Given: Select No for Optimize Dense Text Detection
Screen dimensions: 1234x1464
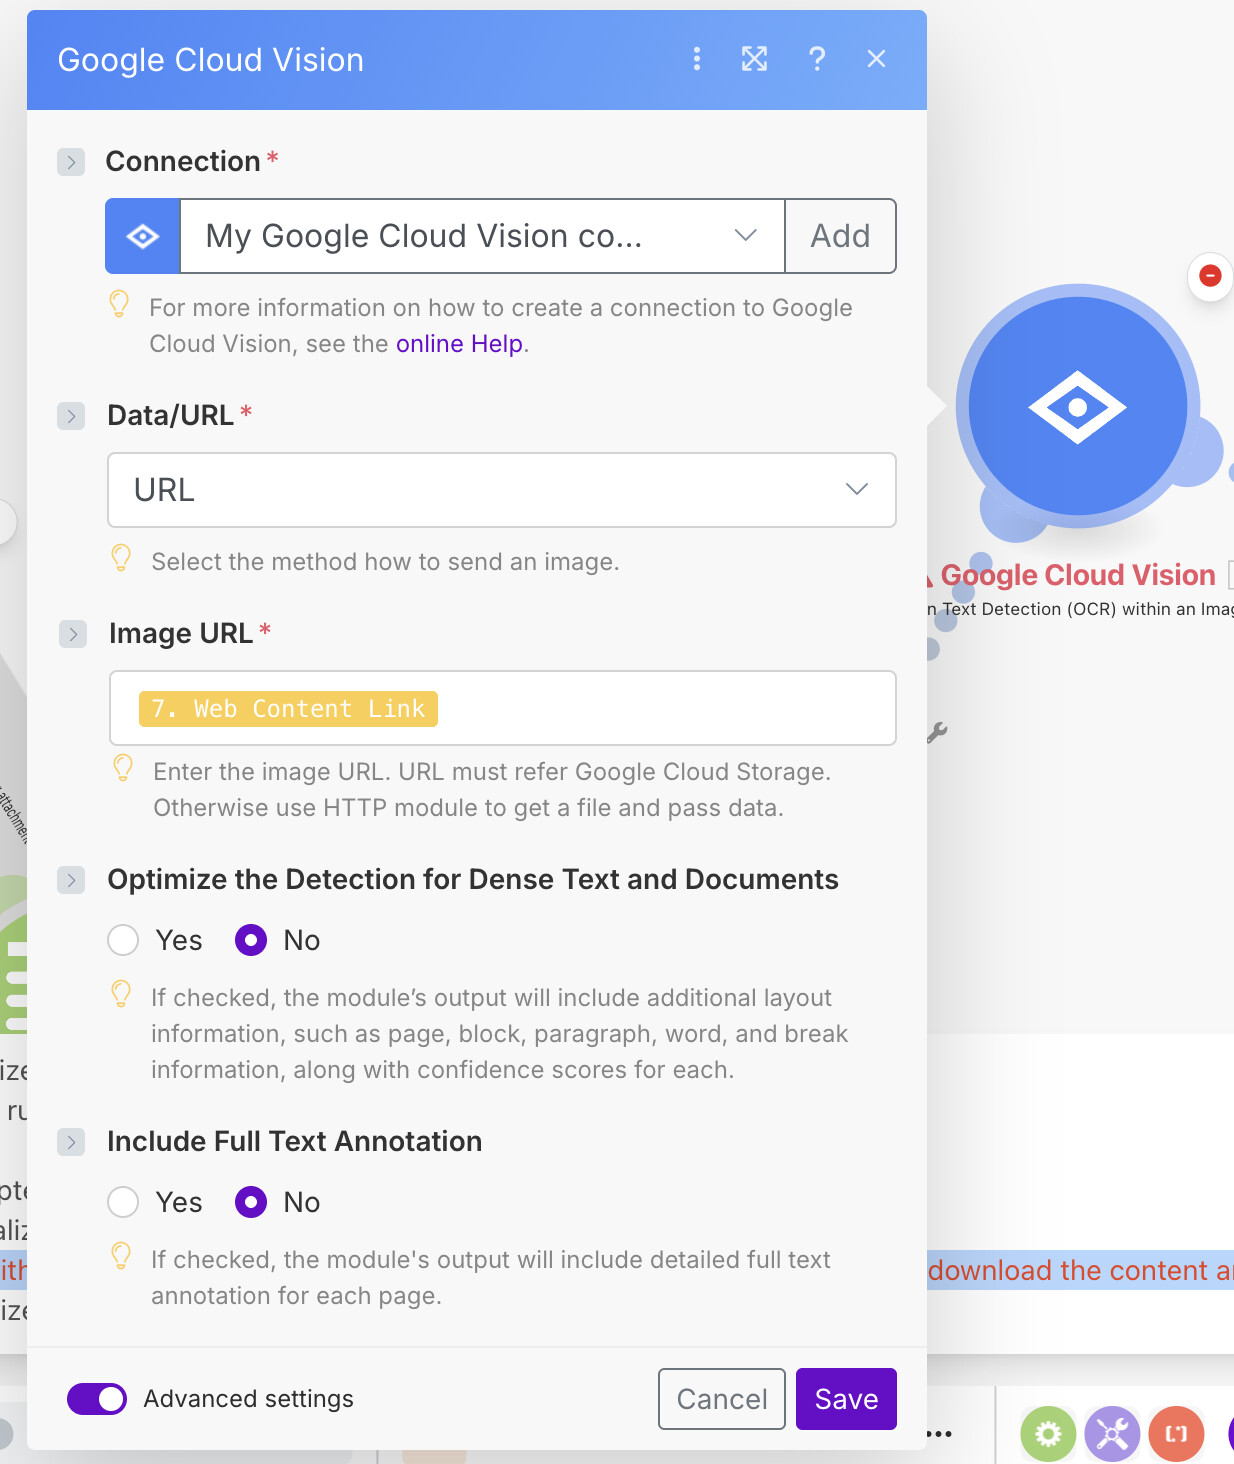Looking at the screenshot, I should 251,940.
